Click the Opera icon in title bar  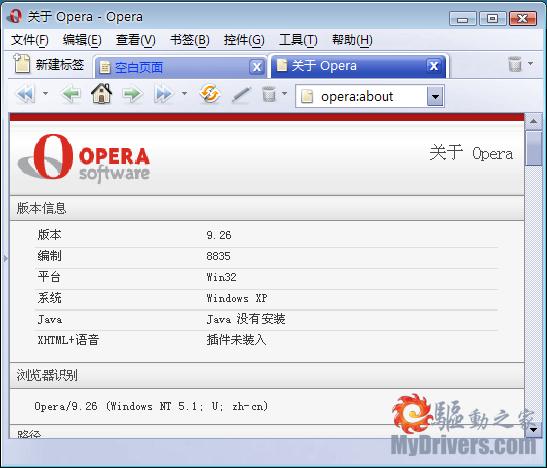(15, 16)
